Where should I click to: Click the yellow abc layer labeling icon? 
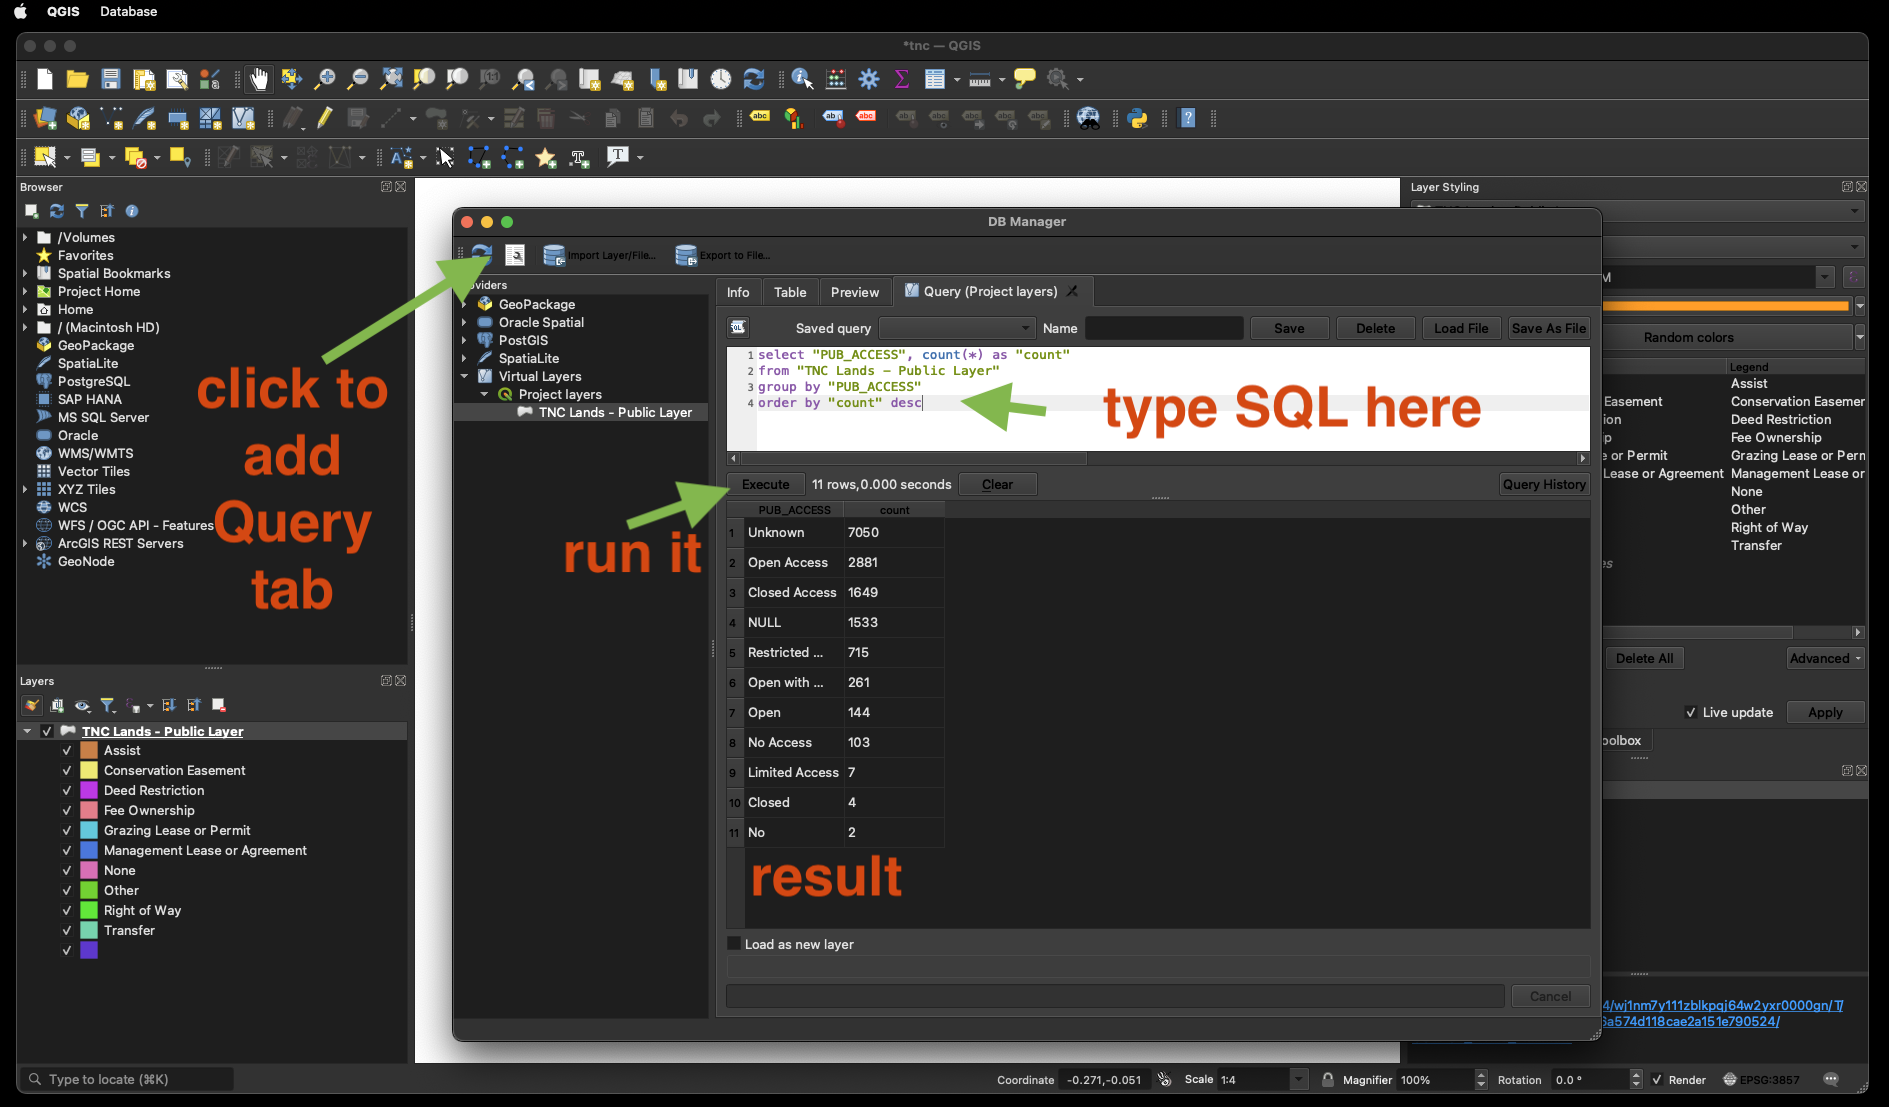[760, 118]
